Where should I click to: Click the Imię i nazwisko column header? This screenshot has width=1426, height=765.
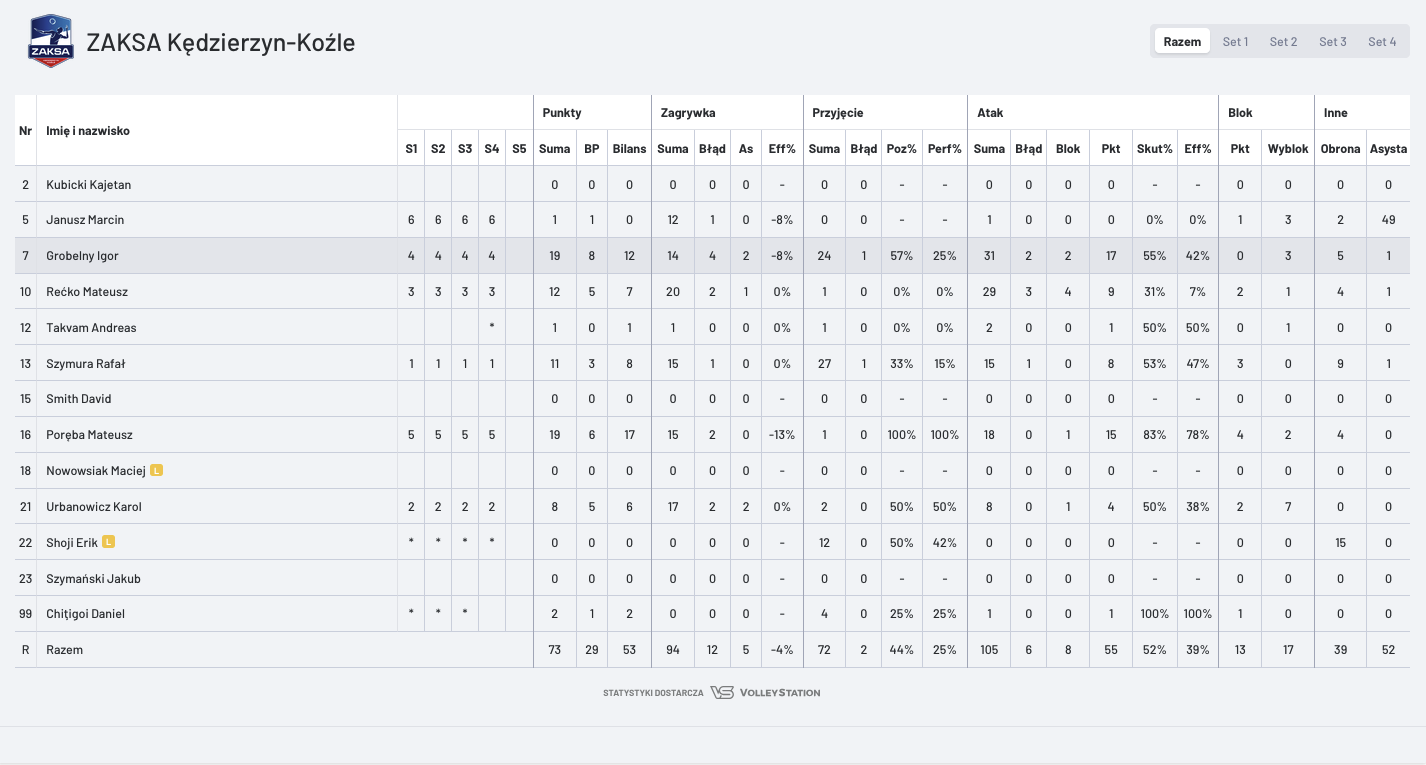[88, 130]
